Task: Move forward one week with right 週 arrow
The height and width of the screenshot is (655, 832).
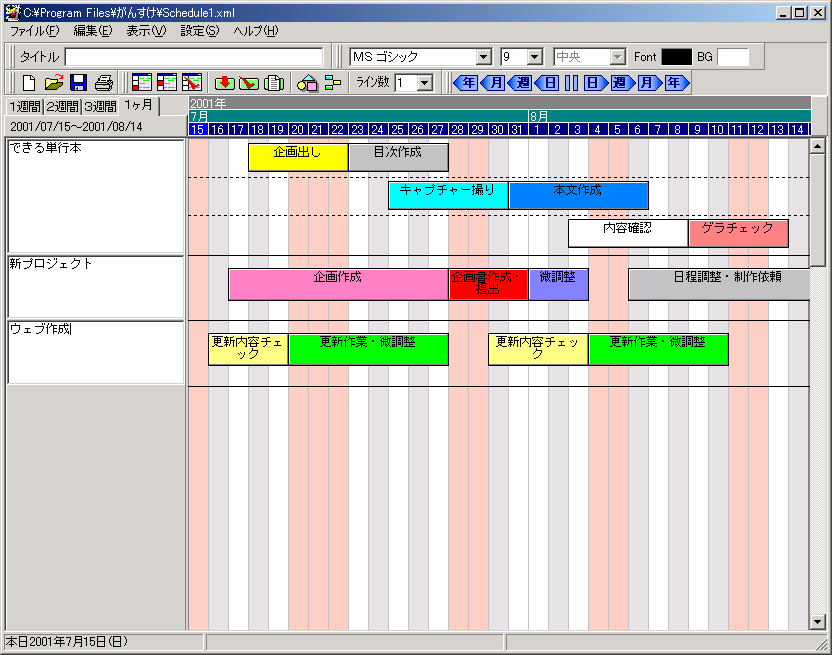Action: point(622,83)
